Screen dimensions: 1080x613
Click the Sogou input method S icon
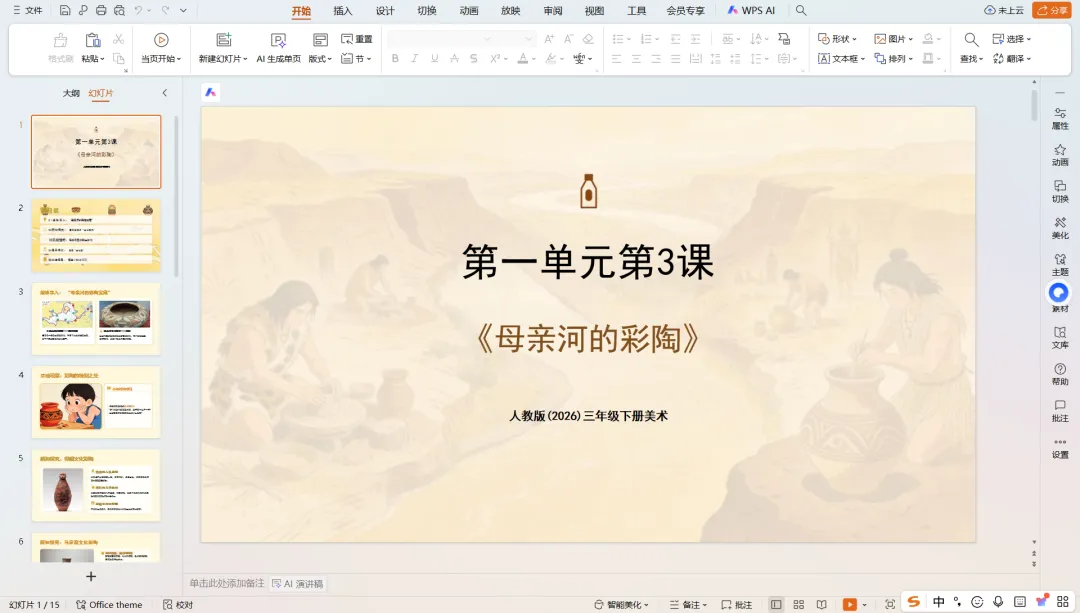tap(913, 601)
